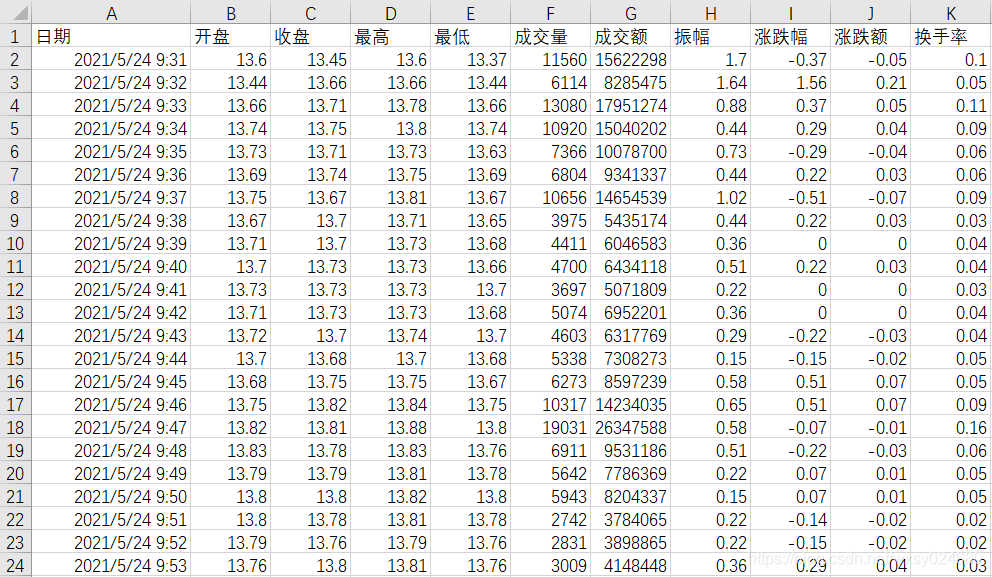This screenshot has width=992, height=577.
Task: Select the amount cell 17951274
Action: [631, 106]
